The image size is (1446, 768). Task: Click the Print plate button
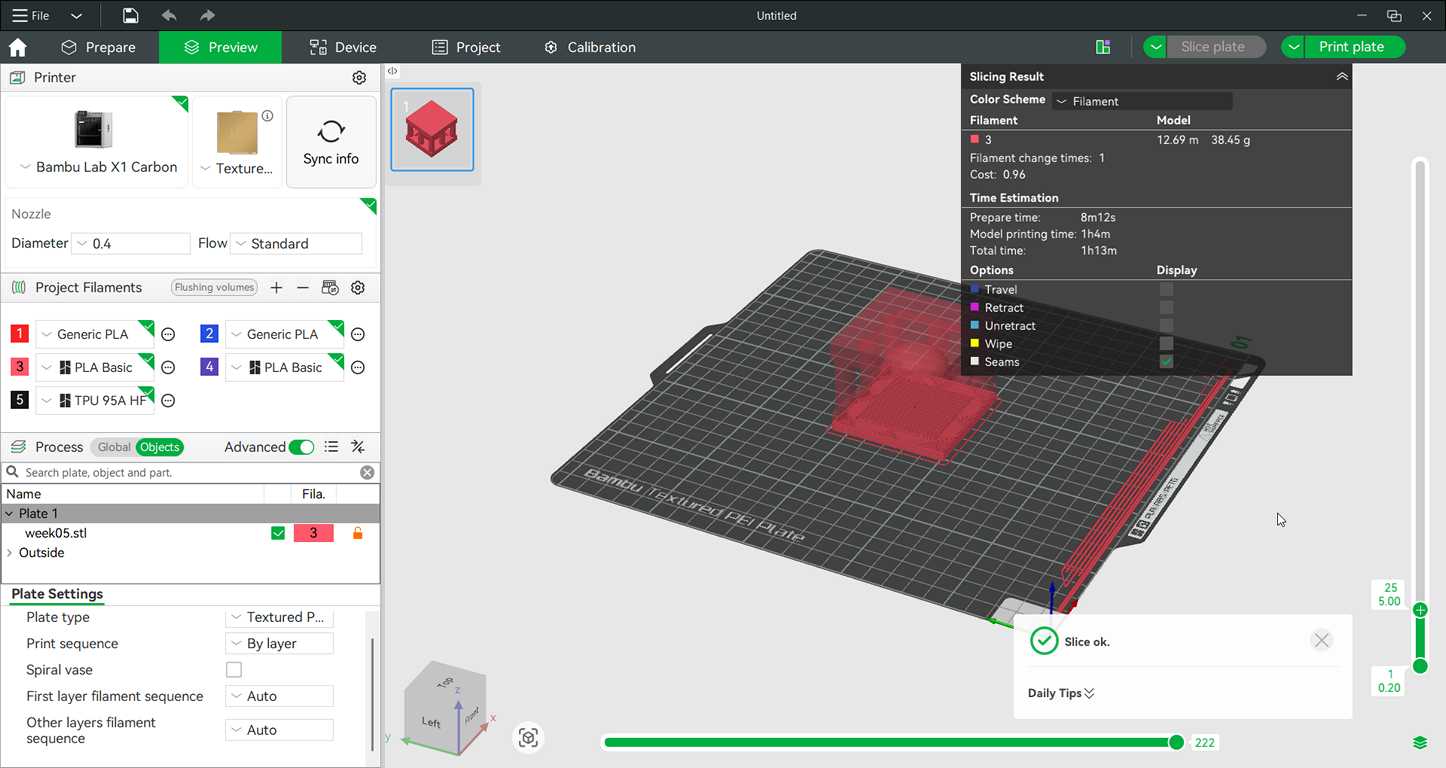pyautogui.click(x=1351, y=47)
